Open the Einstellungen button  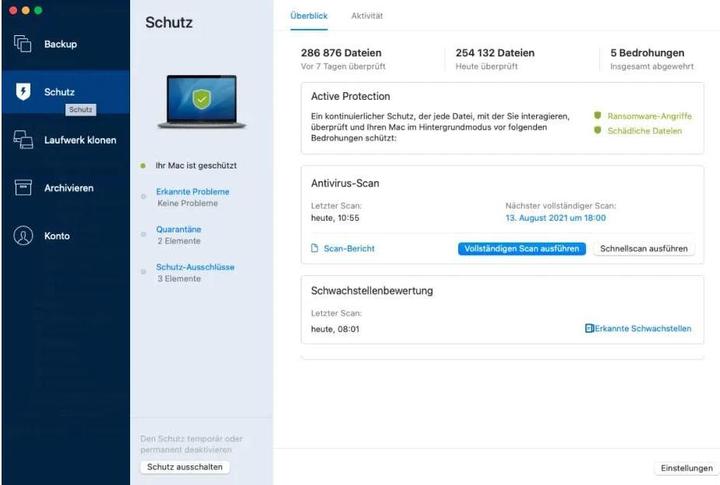coord(686,468)
